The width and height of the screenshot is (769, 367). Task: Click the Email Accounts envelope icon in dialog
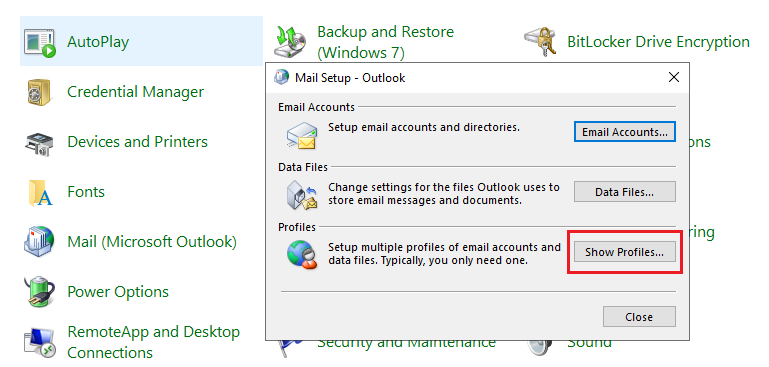(302, 135)
